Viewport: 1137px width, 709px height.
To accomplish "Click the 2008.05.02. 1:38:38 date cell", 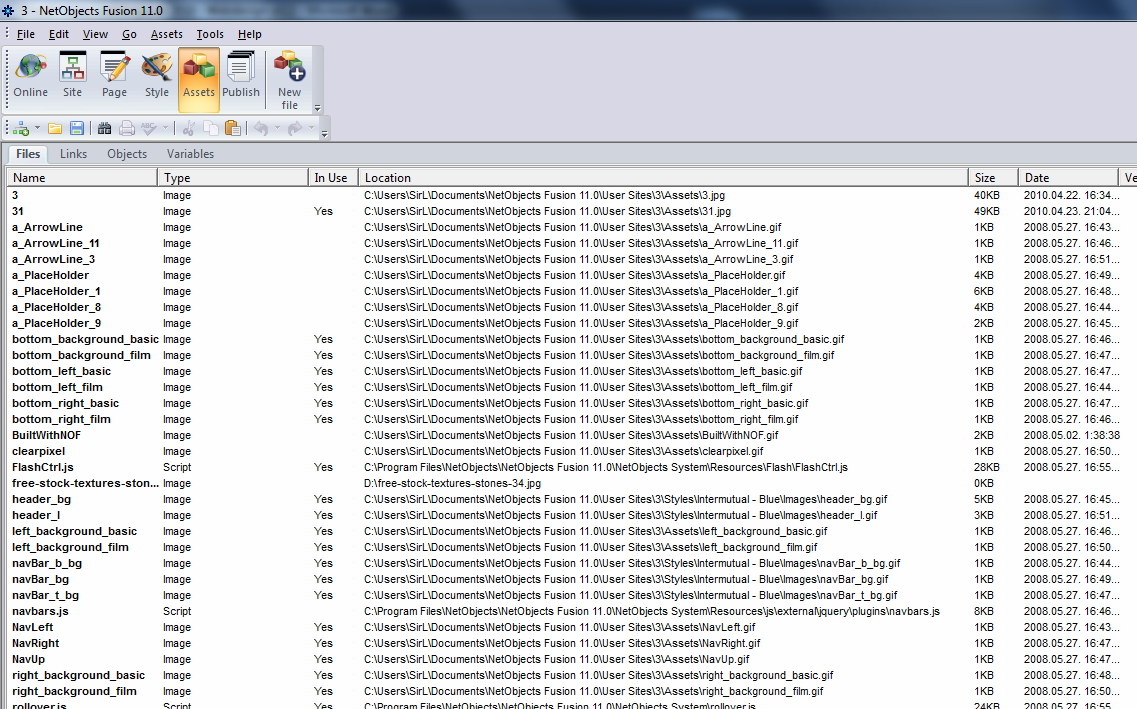I will coord(1071,435).
